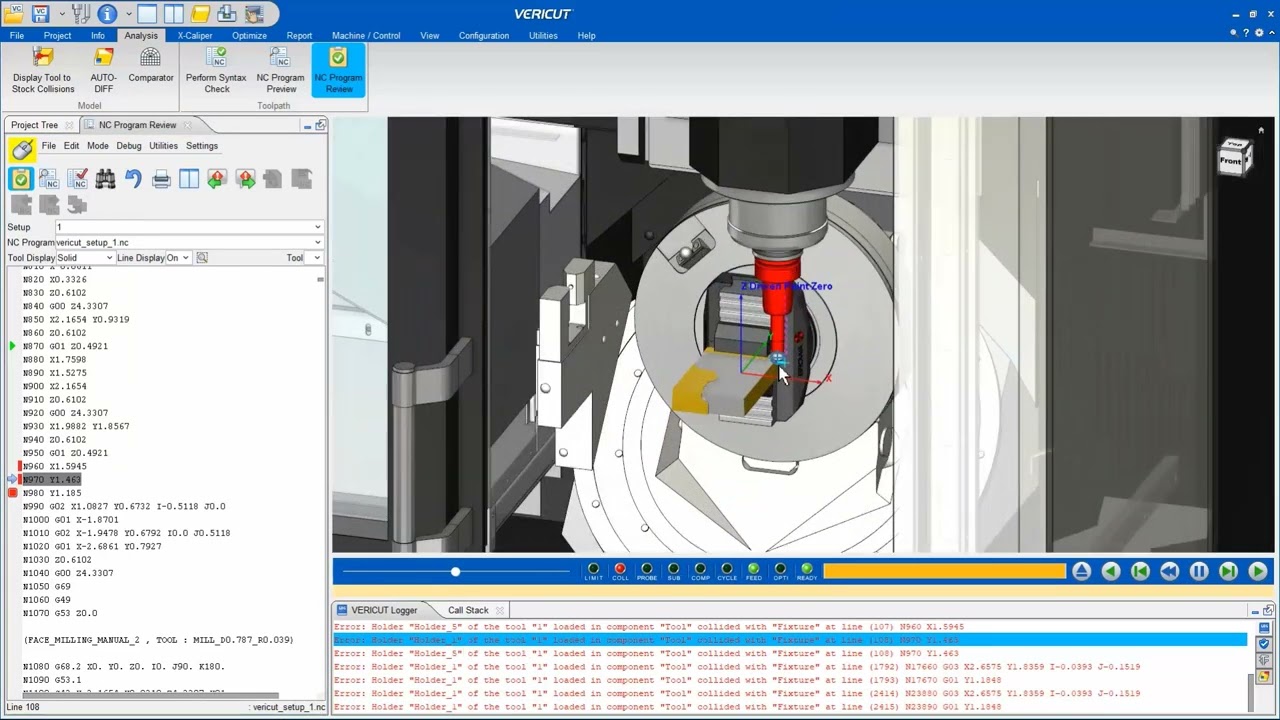Run Perform Syntax Check
1280x720 pixels.
216,71
